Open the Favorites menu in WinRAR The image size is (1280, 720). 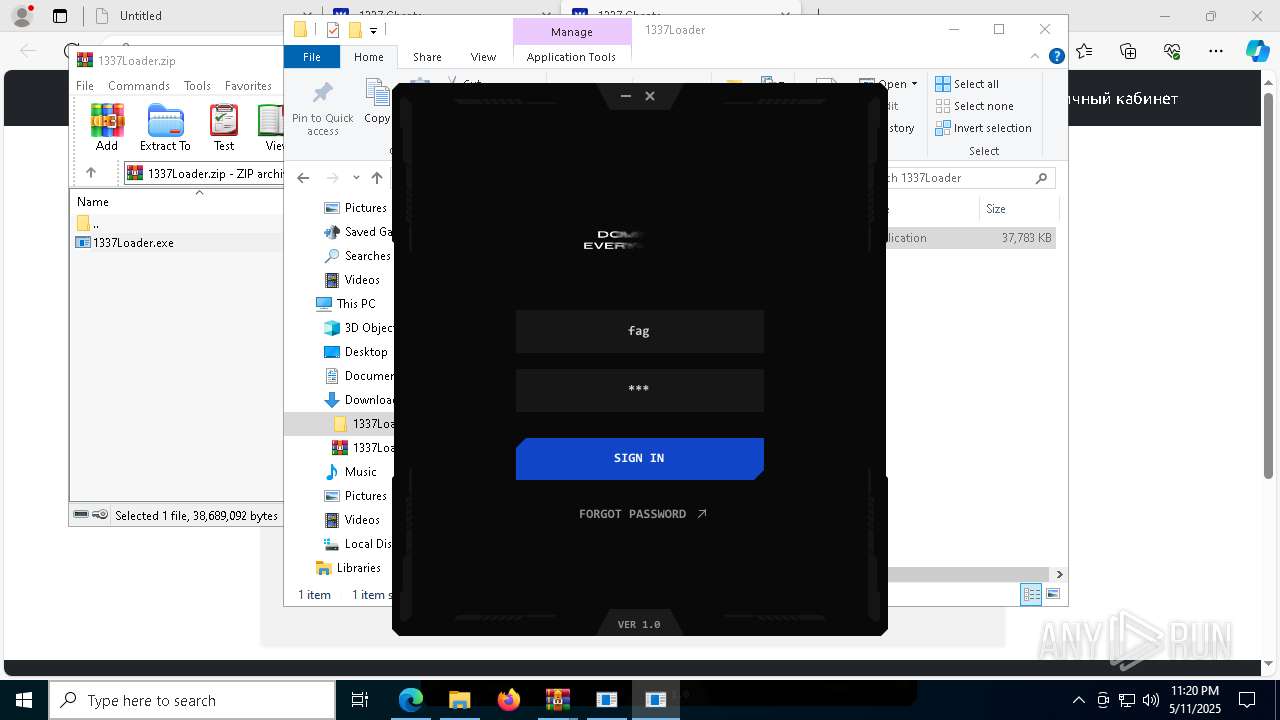click(x=248, y=86)
